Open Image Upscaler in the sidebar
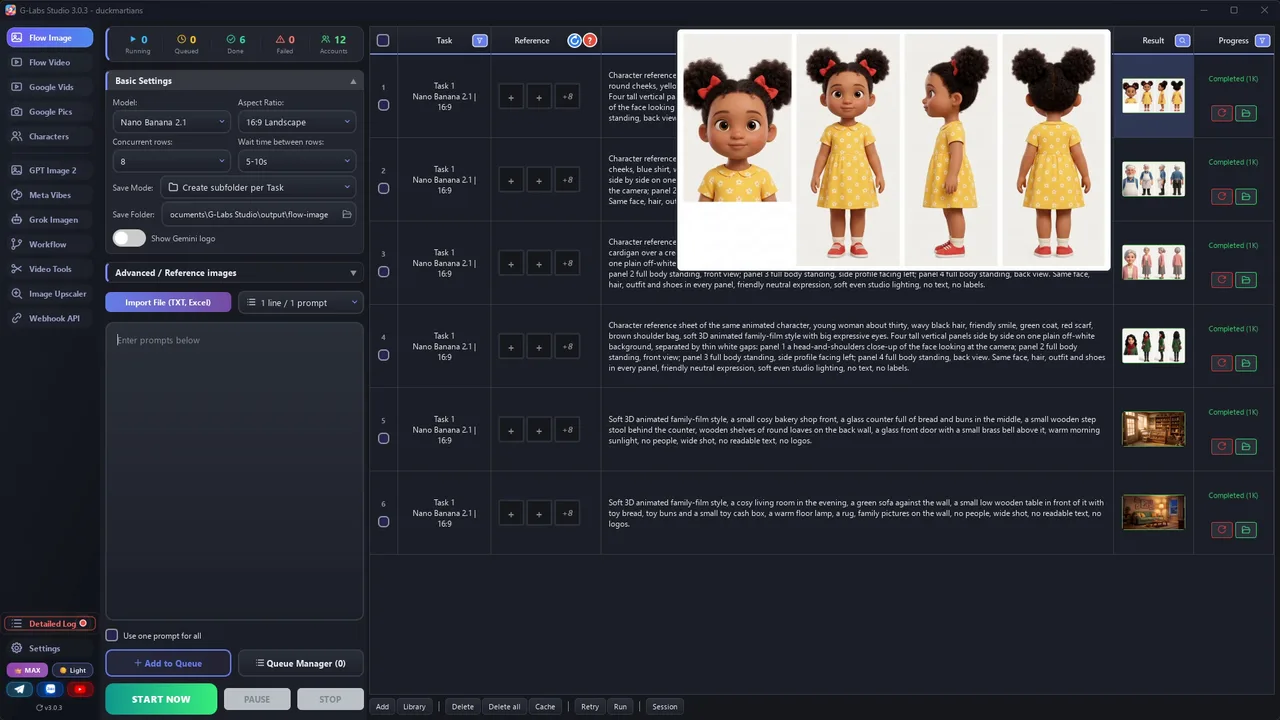1280x720 pixels. tap(49, 294)
